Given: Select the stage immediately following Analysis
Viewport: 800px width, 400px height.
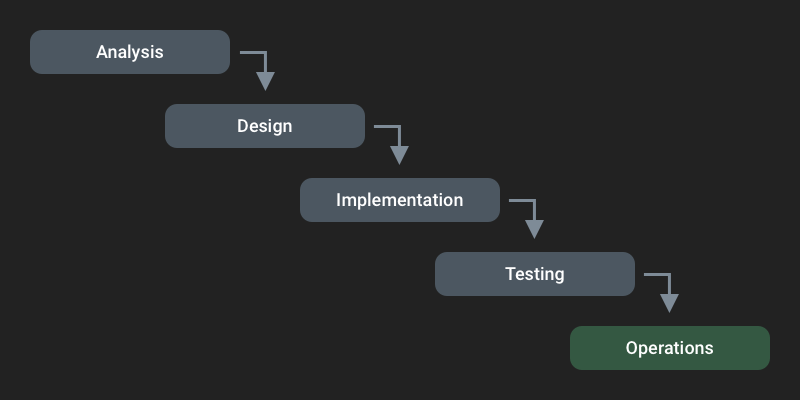Looking at the screenshot, I should click(265, 126).
